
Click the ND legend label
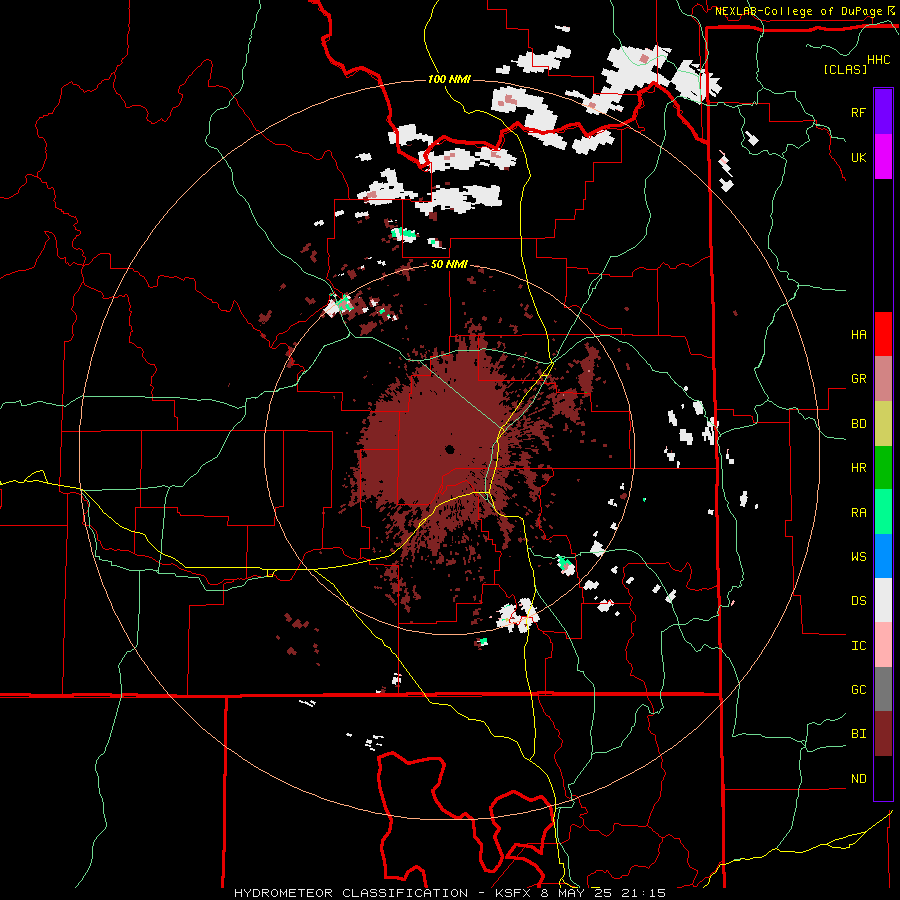[858, 779]
